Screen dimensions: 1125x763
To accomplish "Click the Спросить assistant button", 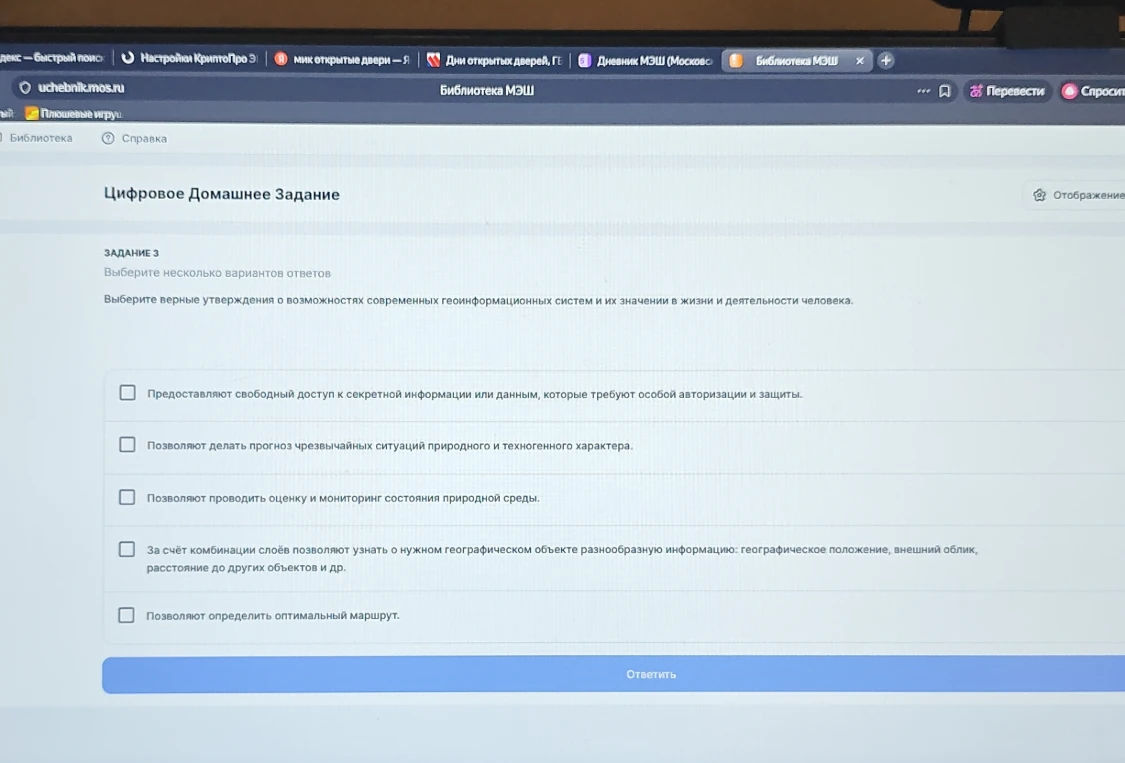I will pos(1091,91).
